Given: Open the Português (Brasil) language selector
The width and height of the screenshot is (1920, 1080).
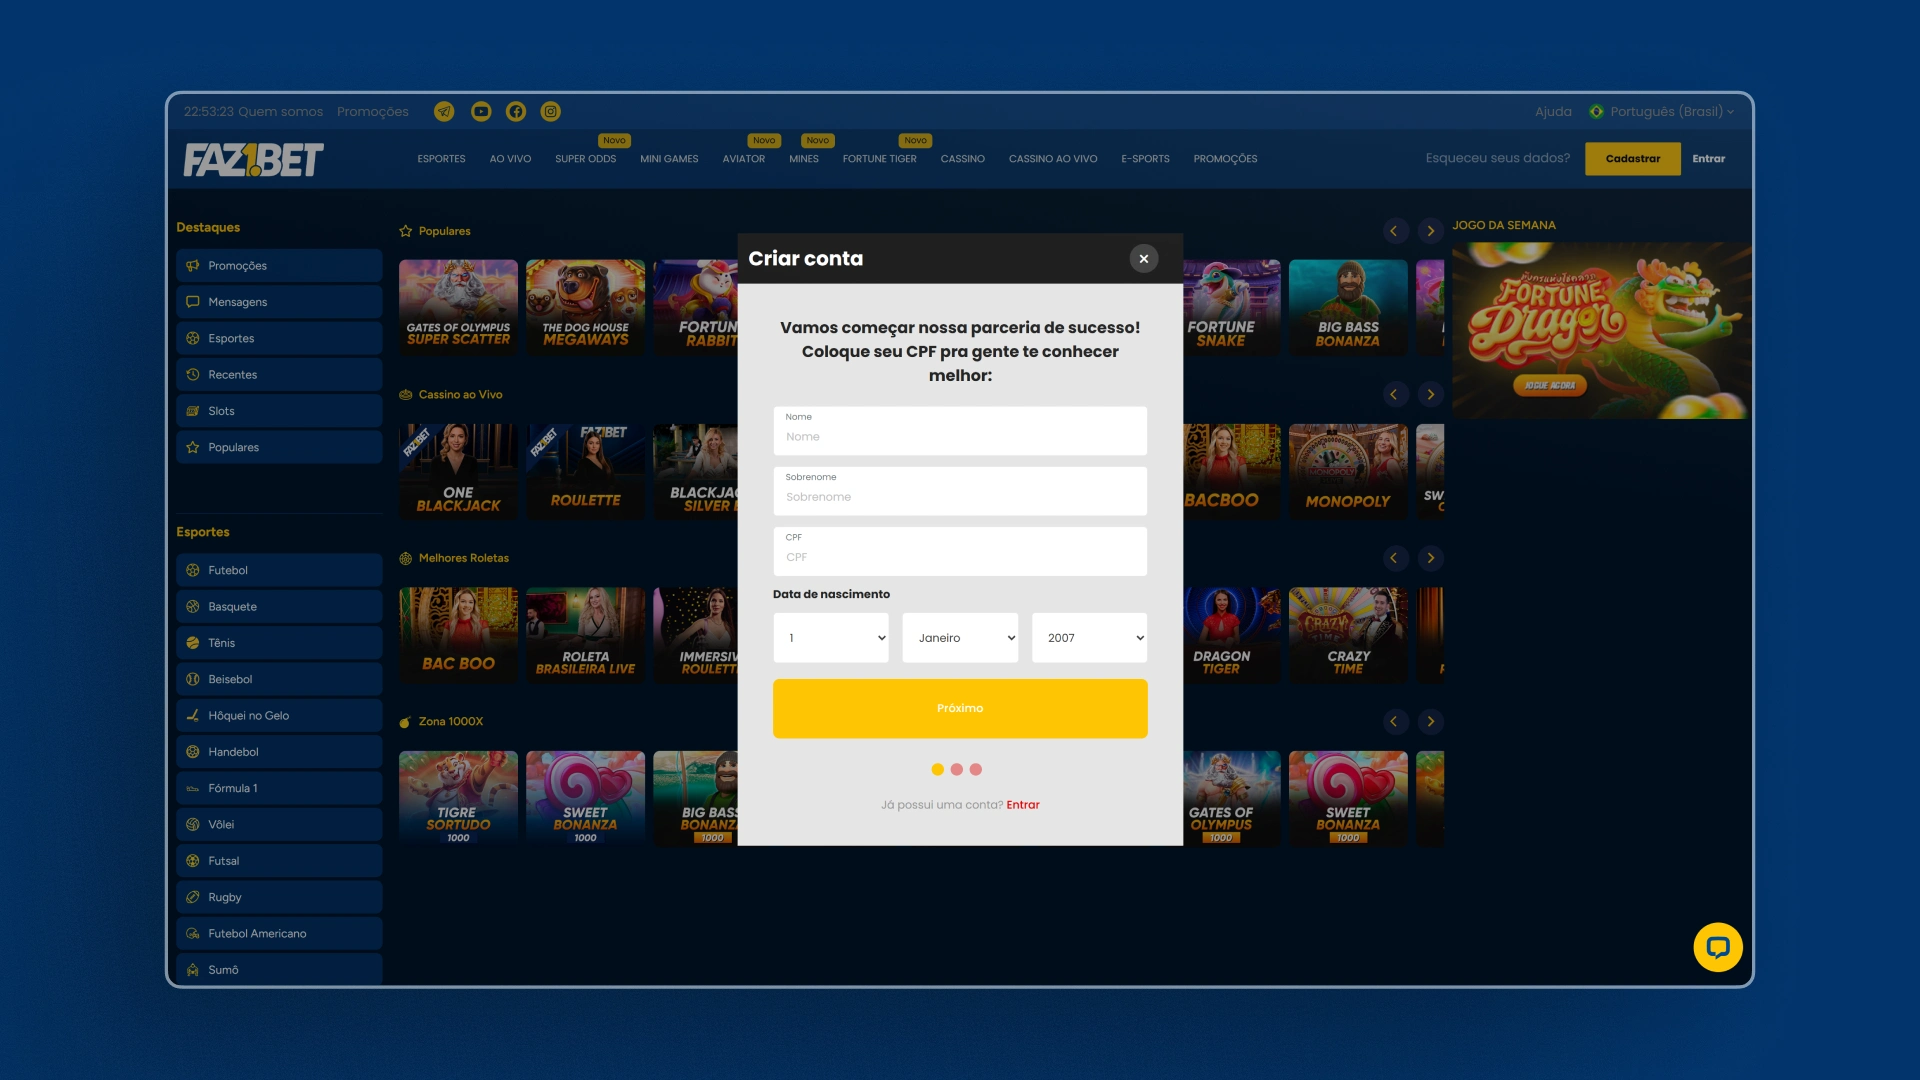Looking at the screenshot, I should pos(1665,112).
